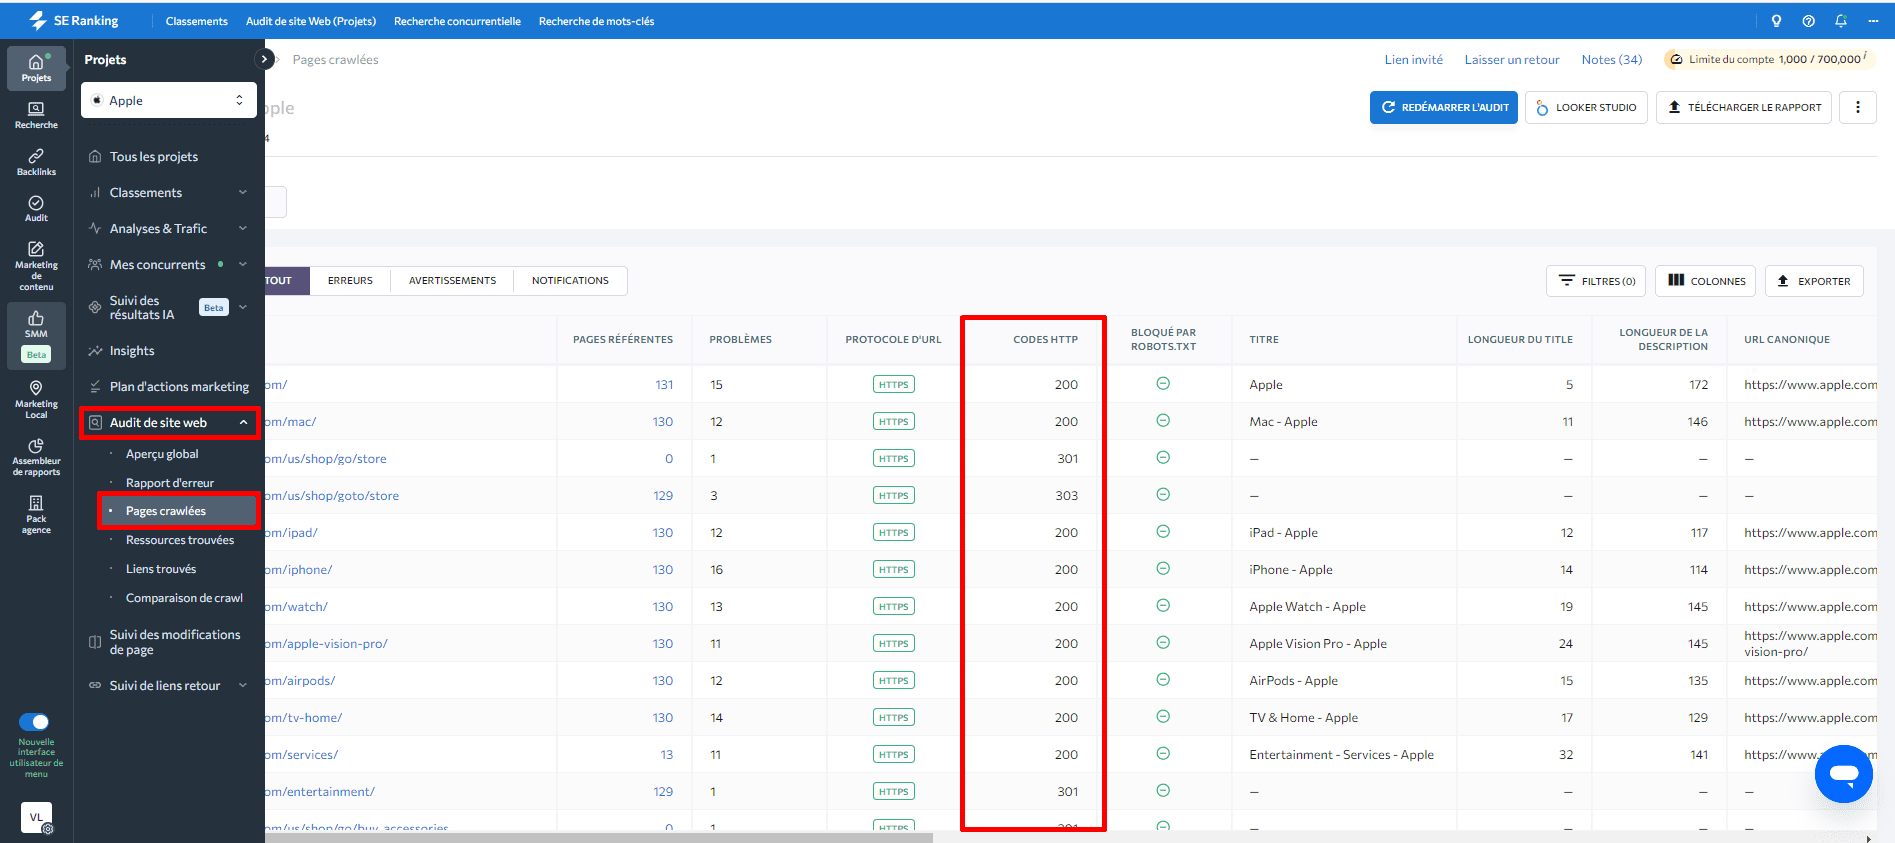This screenshot has height=843, width=1895.
Task: Click Laisser un retour link
Action: pos(1512,59)
